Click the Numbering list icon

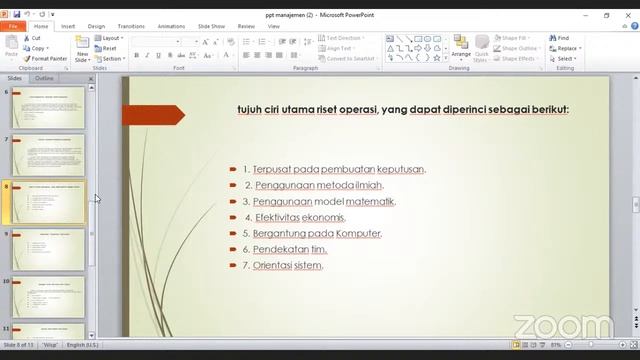point(263,42)
